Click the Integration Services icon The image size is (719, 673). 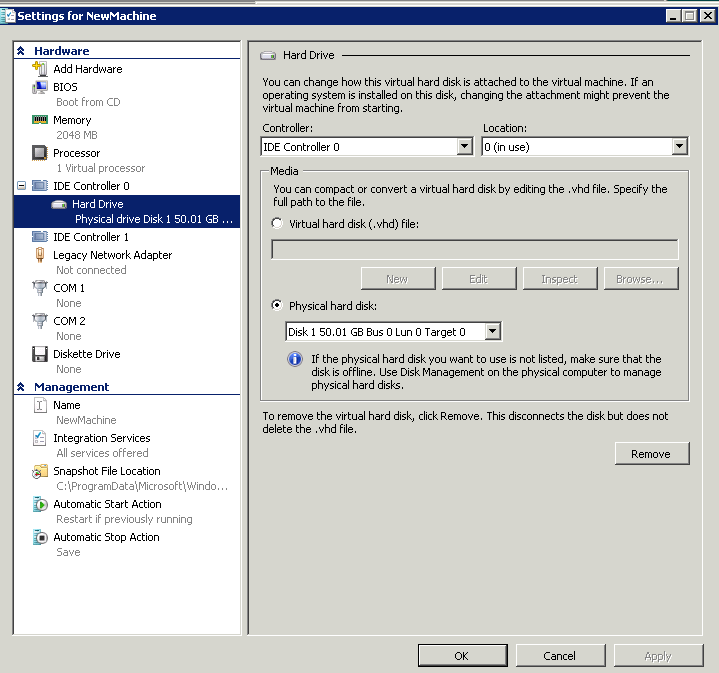[40, 438]
